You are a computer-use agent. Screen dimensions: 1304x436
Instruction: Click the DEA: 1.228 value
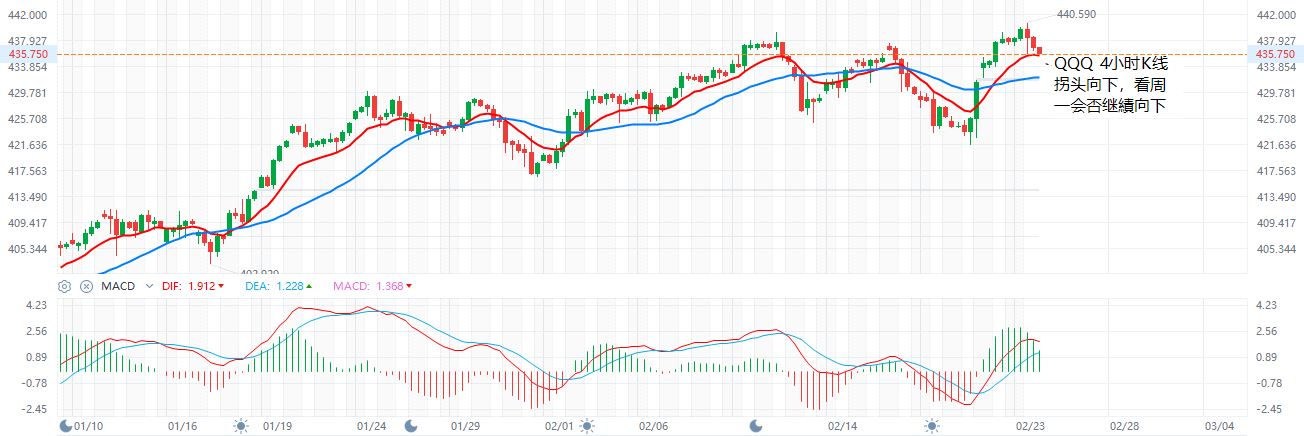(279, 286)
